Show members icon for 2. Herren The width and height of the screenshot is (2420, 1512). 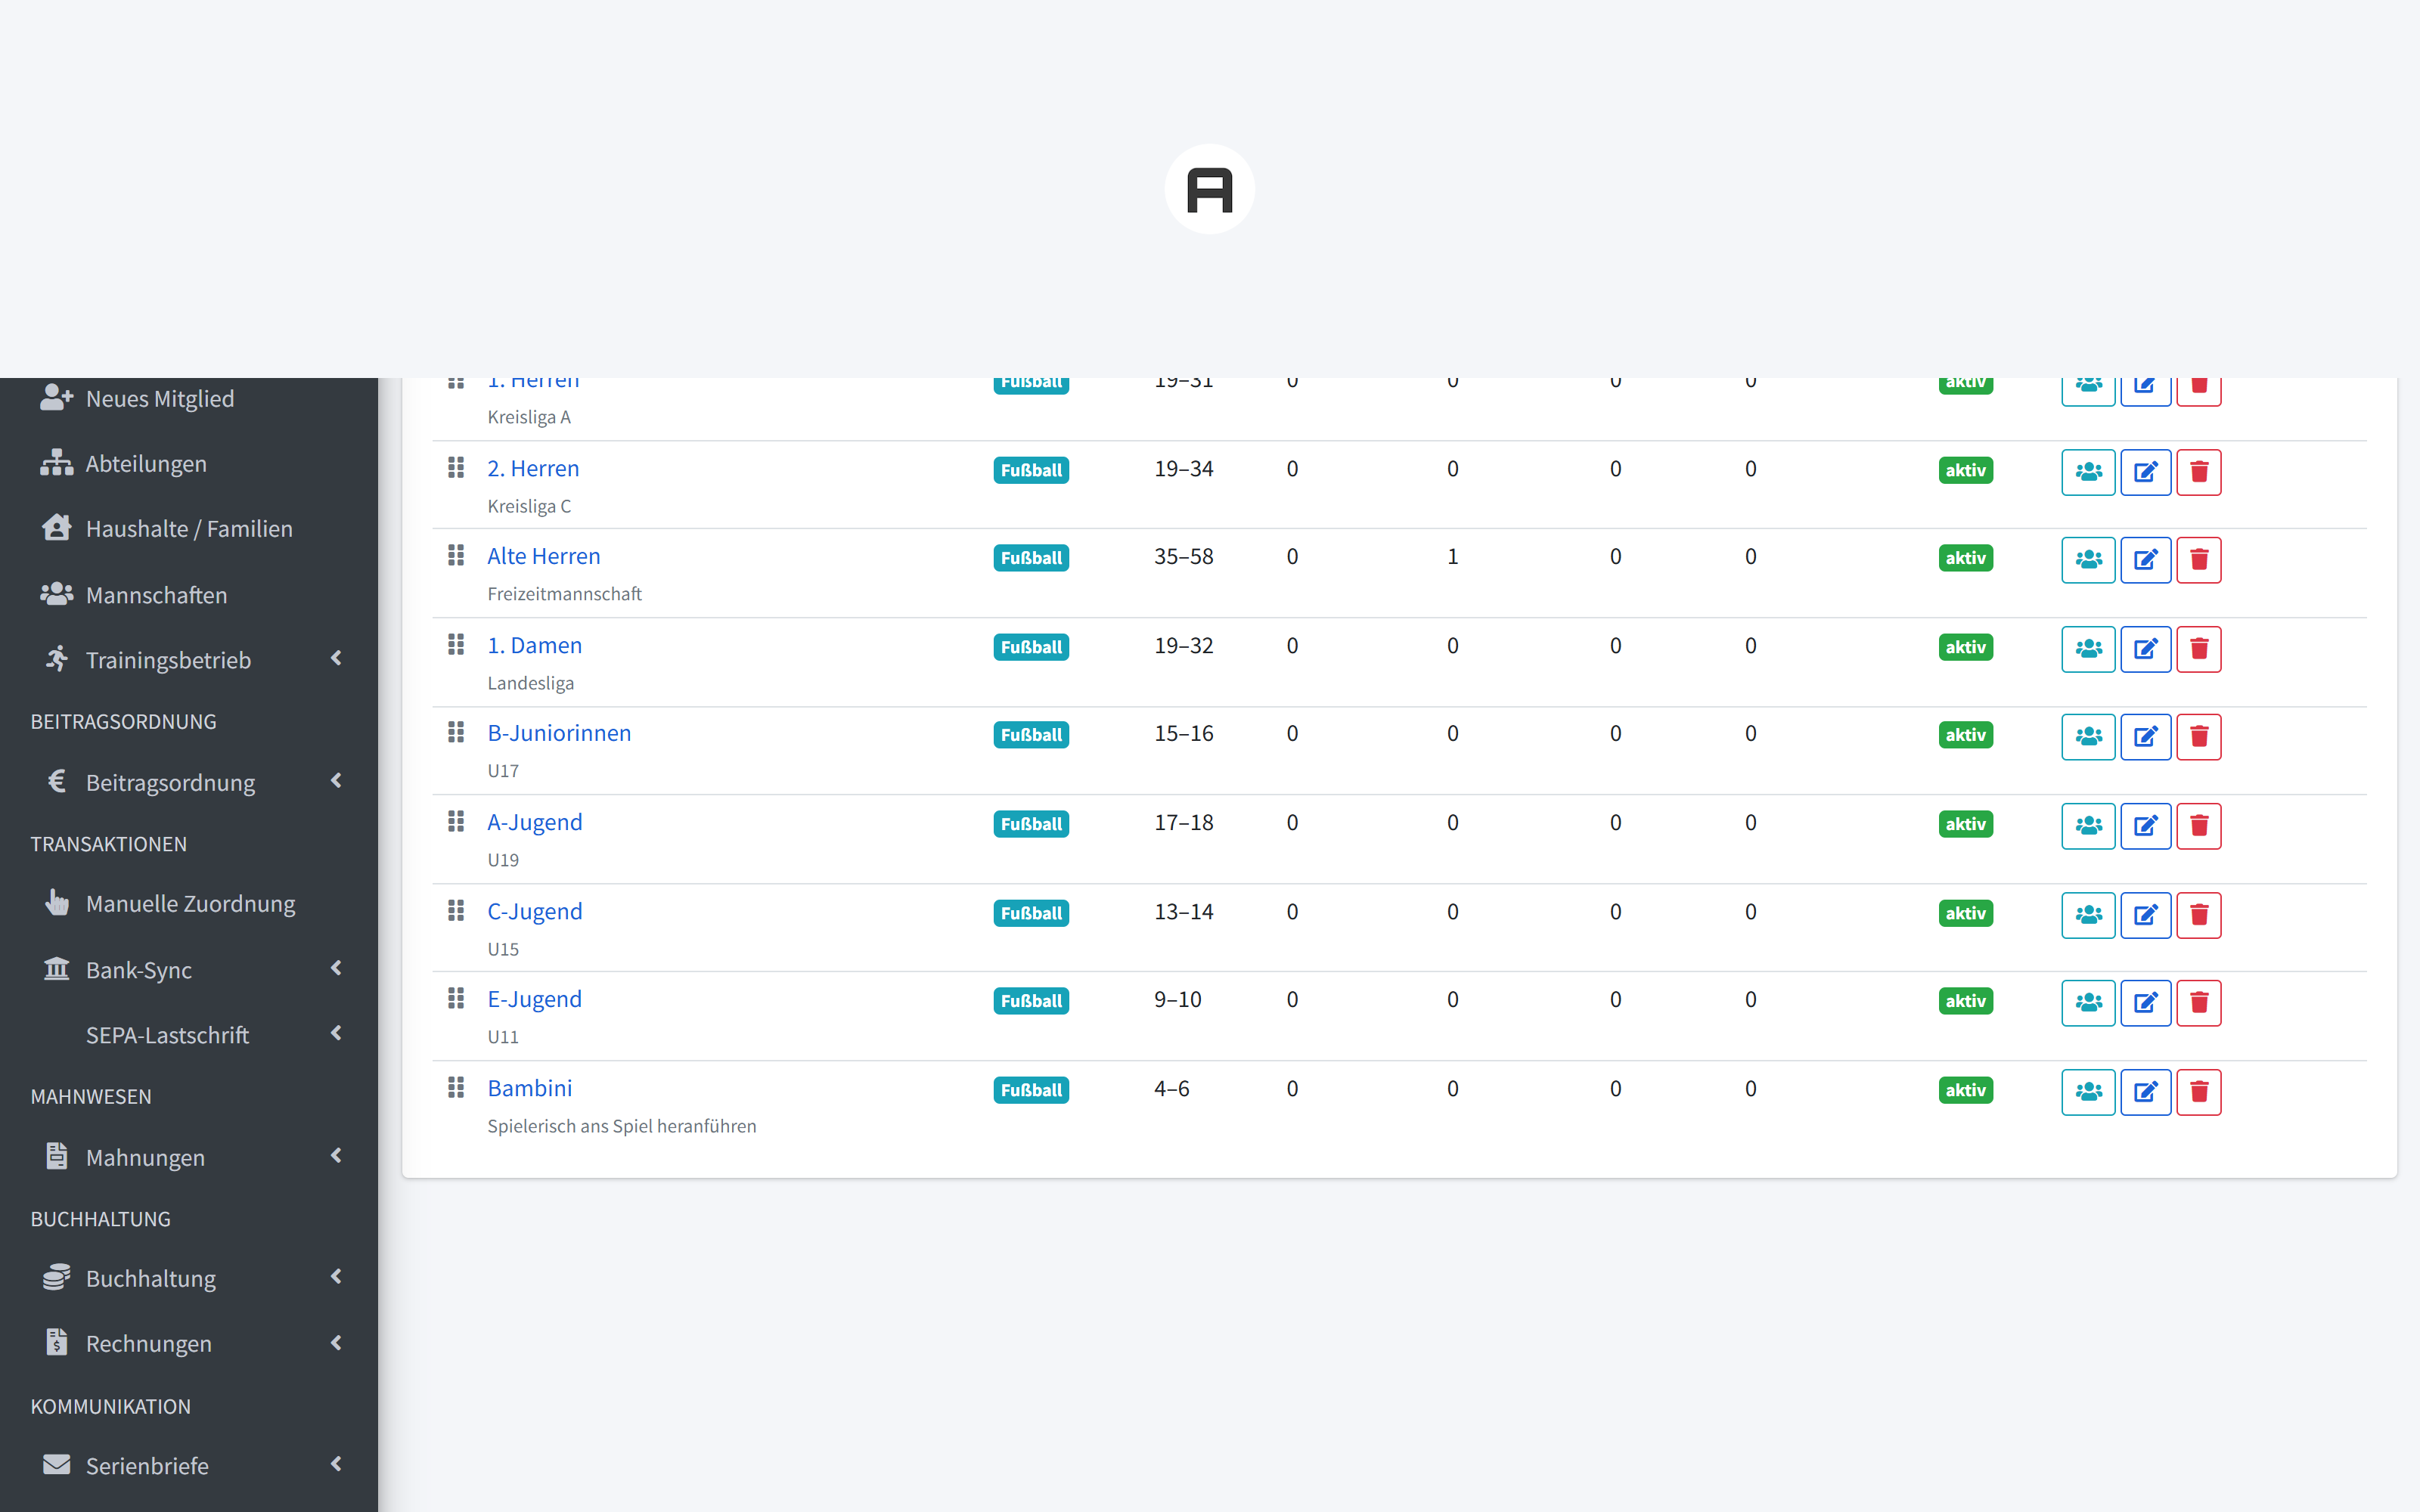(x=2088, y=471)
